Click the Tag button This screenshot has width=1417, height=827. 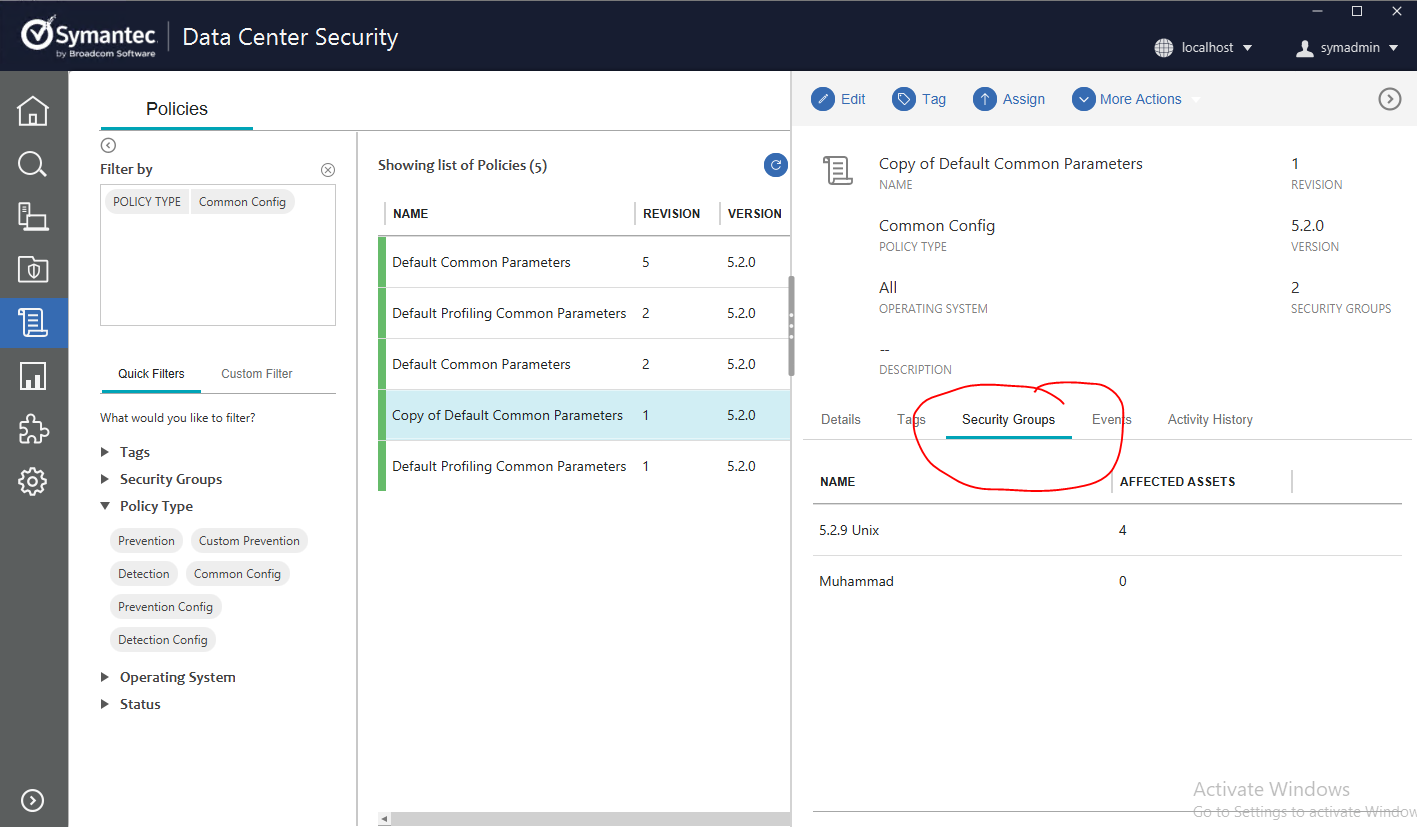919,99
